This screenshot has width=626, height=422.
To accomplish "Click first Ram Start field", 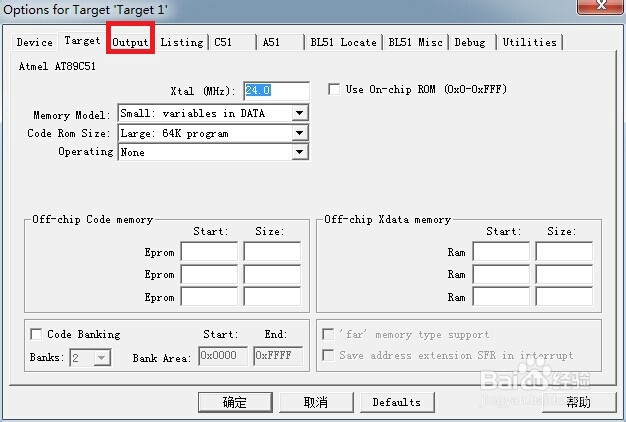I will pos(501,252).
